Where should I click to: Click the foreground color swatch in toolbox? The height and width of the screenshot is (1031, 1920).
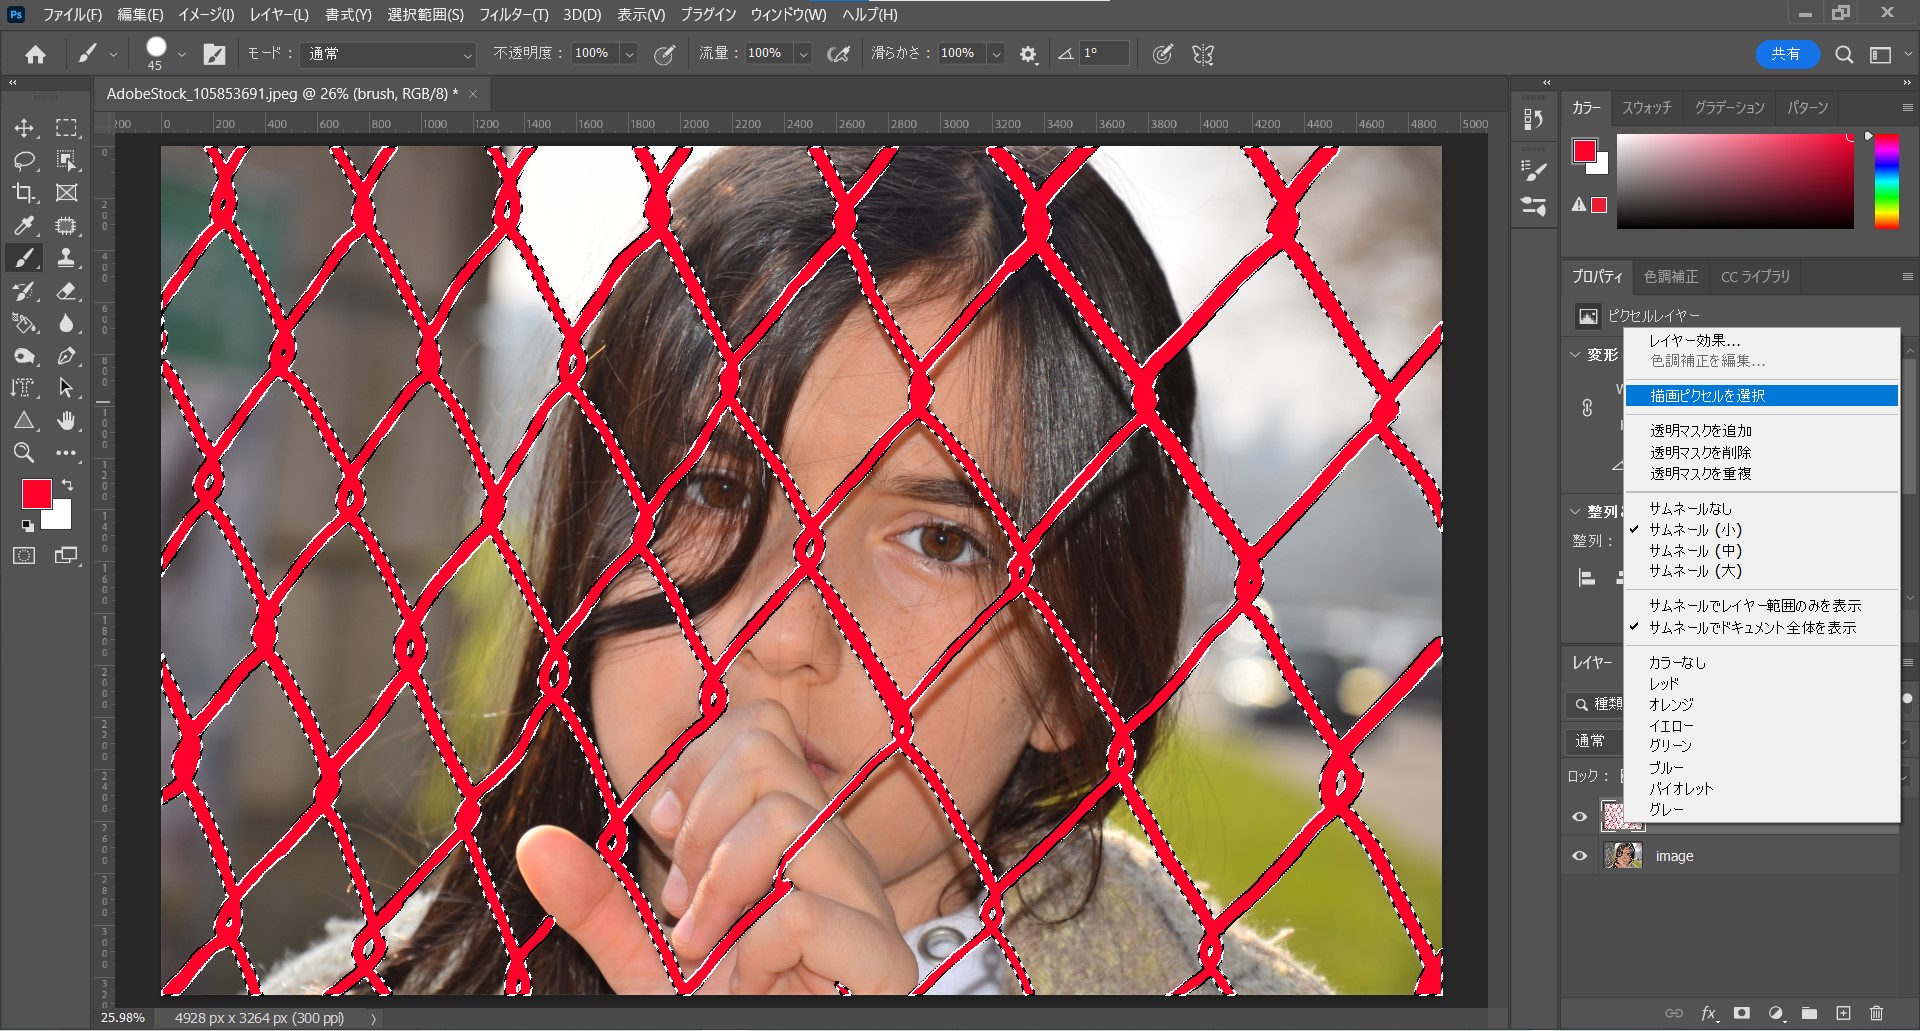[37, 494]
